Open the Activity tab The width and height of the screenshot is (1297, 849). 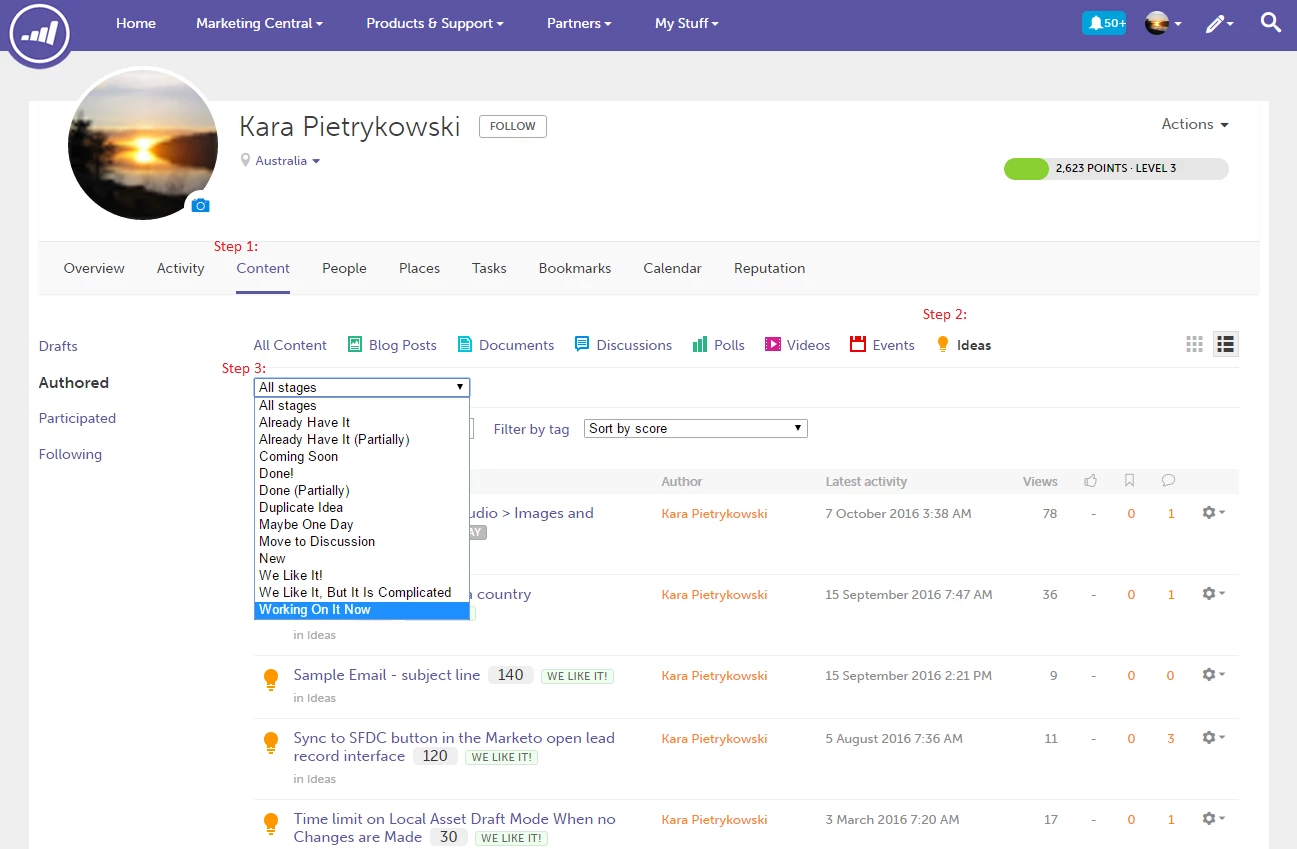pos(181,268)
